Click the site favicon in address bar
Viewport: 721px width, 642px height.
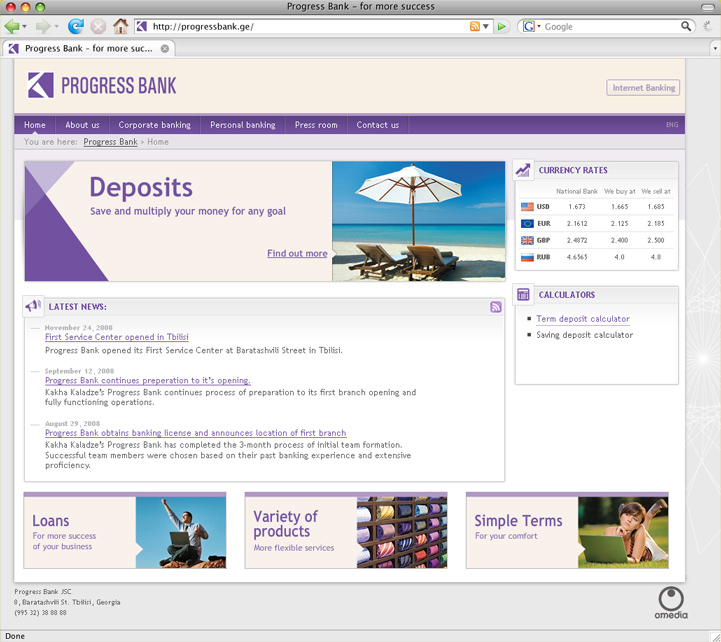point(142,27)
